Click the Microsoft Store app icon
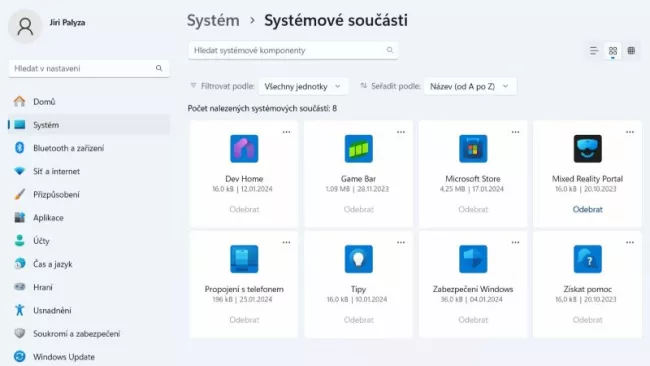Viewport: 650px width, 366px height. coord(473,148)
